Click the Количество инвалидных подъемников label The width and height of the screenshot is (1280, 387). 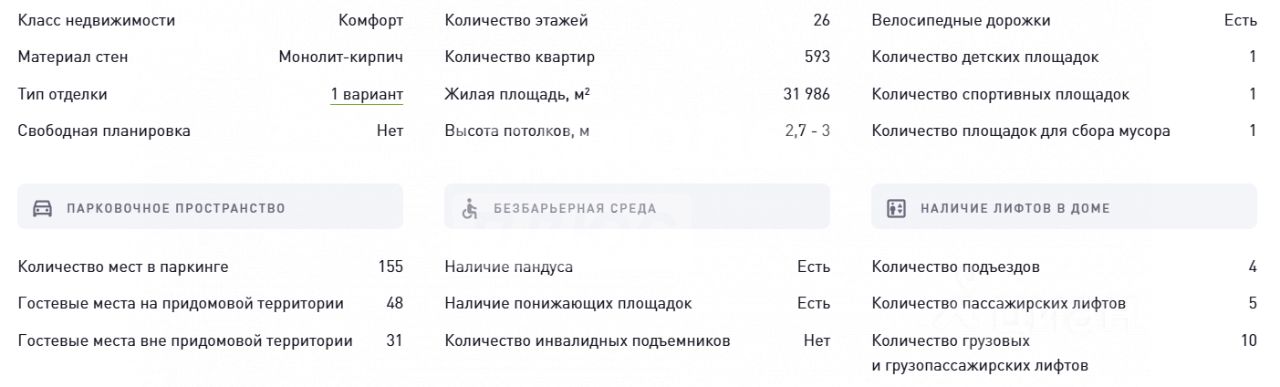(x=588, y=341)
